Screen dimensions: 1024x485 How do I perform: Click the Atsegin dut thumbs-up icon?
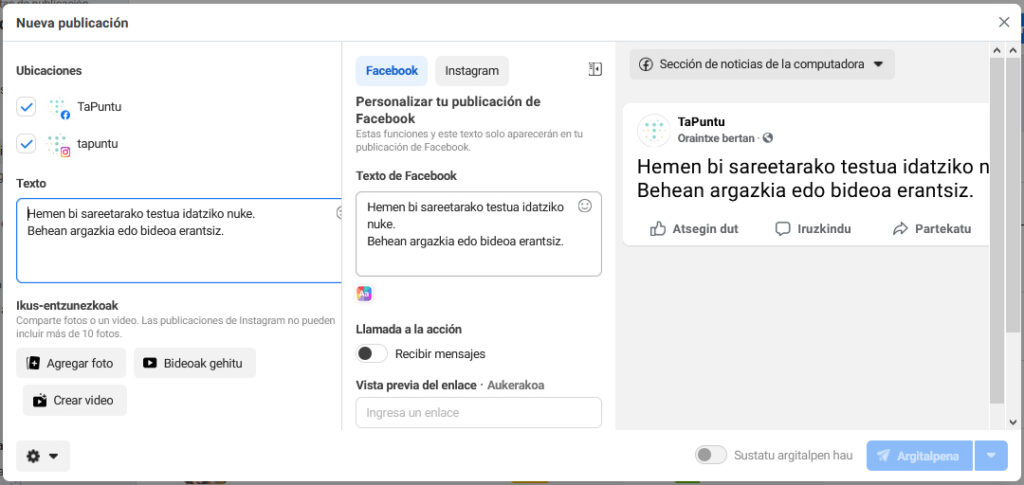658,228
